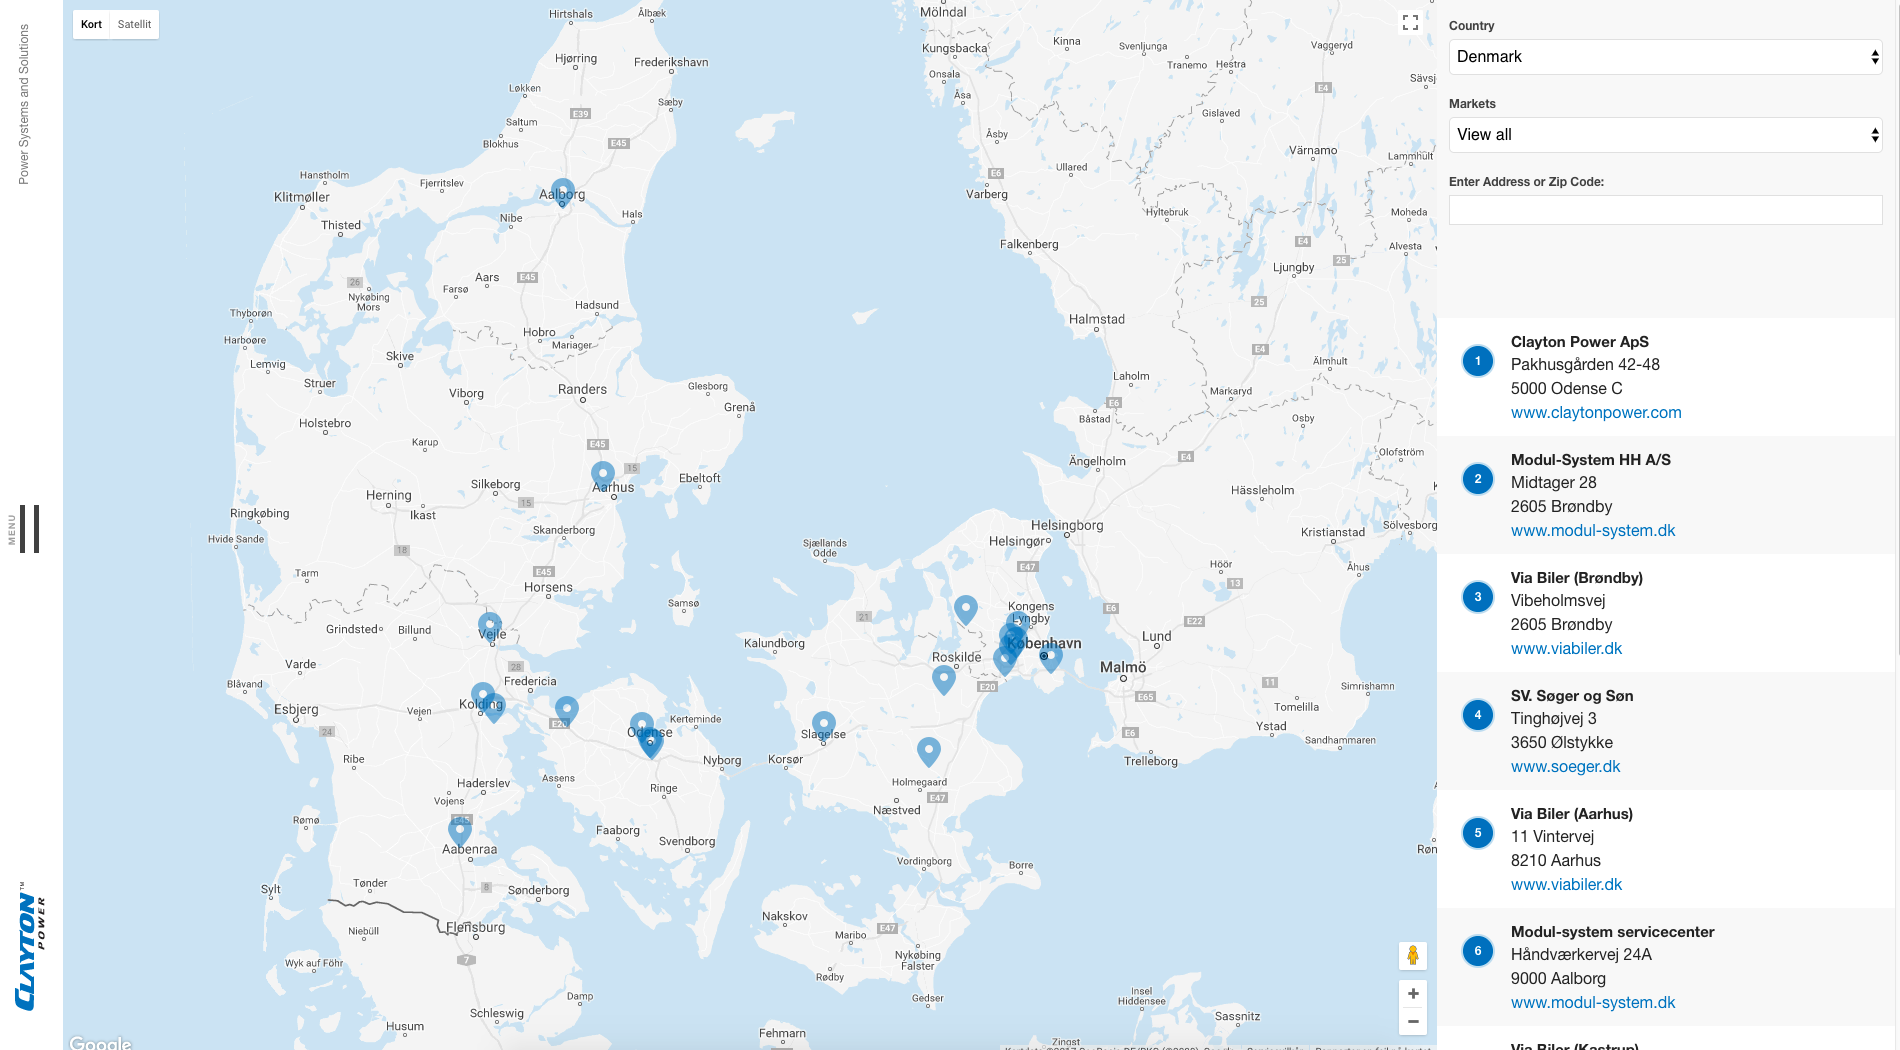Select result number 6 Modul-system servicecenter
1900x1050 pixels.
tap(1478, 951)
